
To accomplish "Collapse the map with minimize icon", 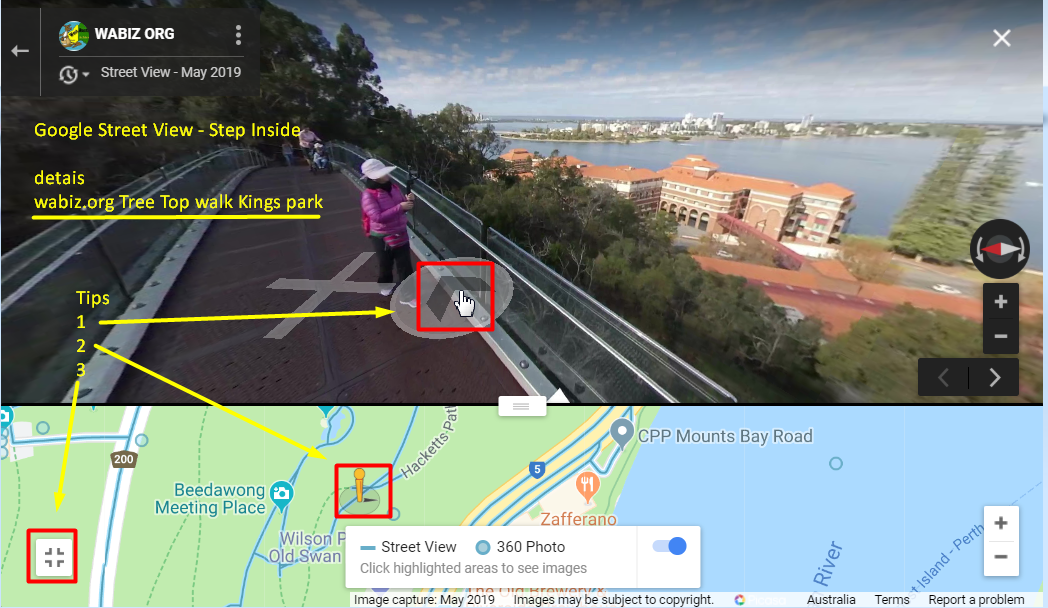I will (x=53, y=557).
